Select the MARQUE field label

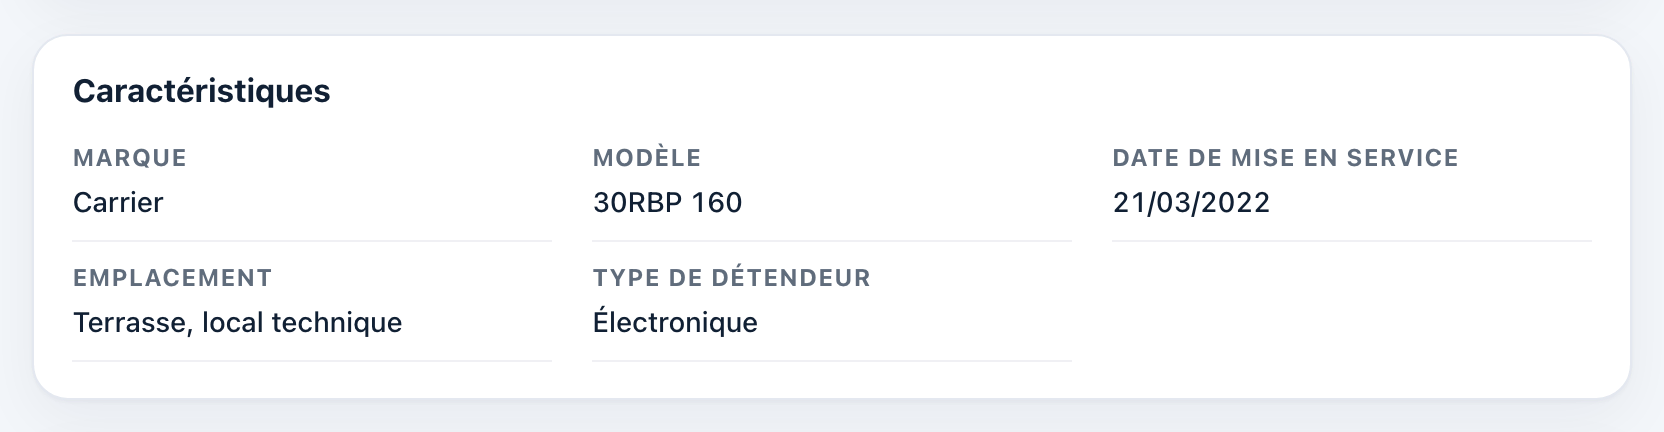click(130, 158)
